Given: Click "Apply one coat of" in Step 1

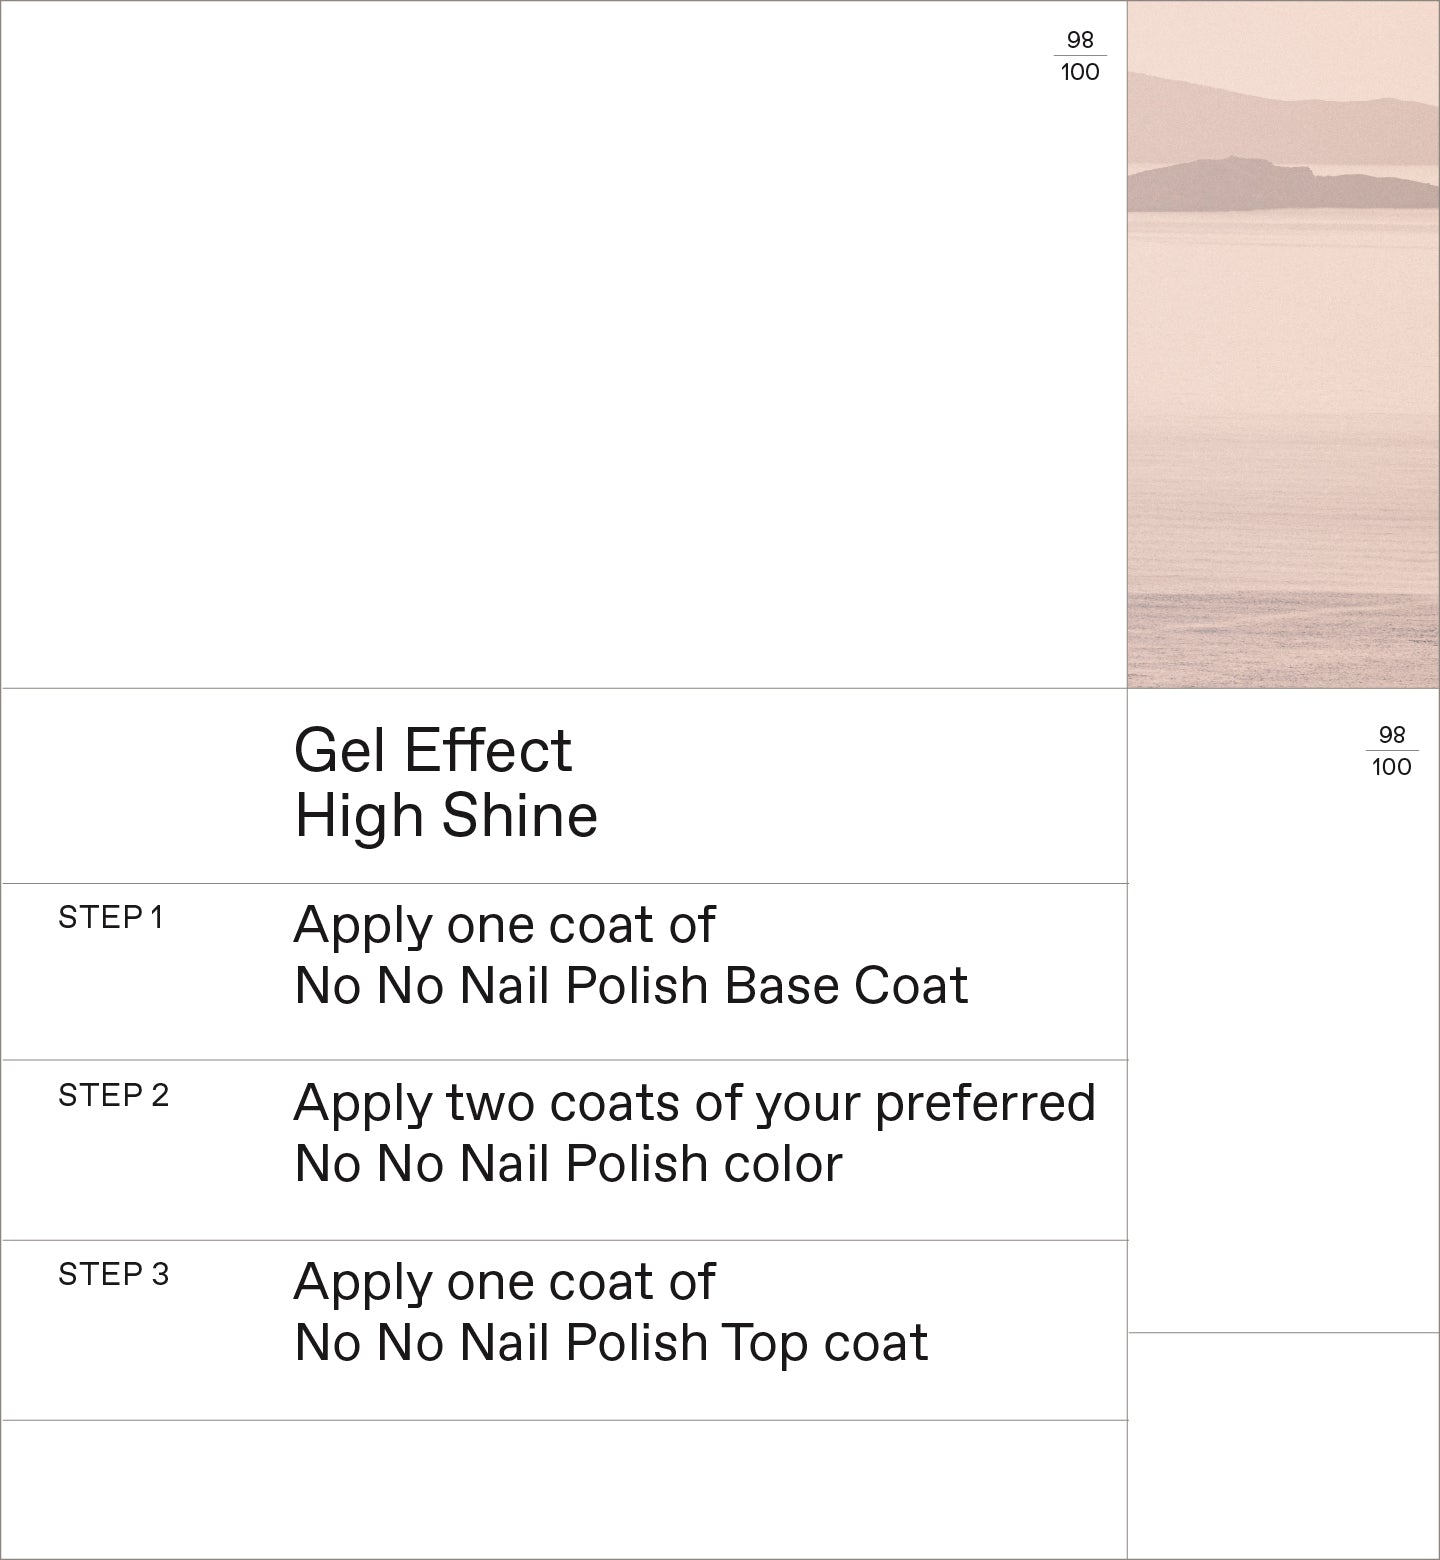Looking at the screenshot, I should point(504,925).
